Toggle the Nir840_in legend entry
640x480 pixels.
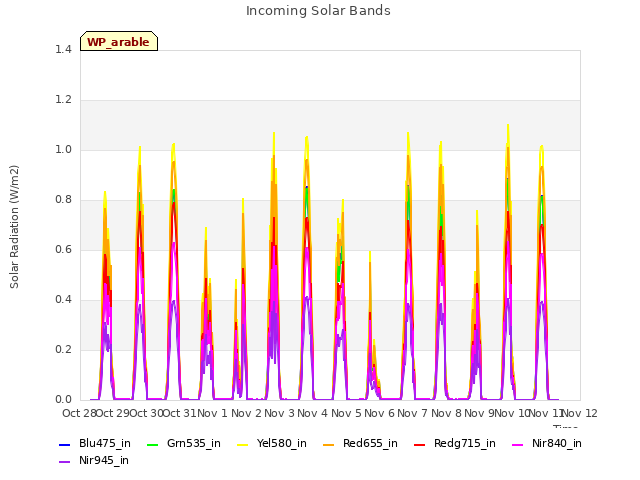coord(547,443)
